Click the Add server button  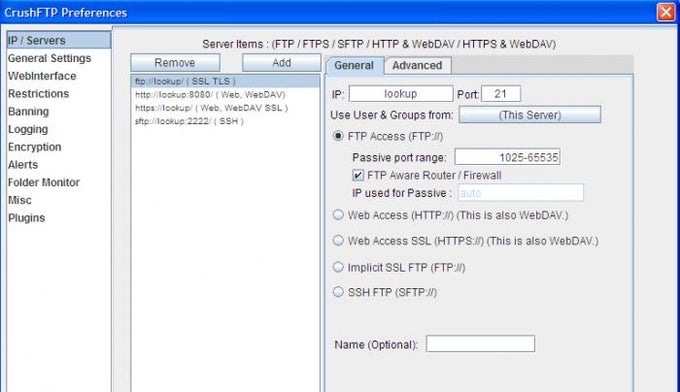coord(281,63)
